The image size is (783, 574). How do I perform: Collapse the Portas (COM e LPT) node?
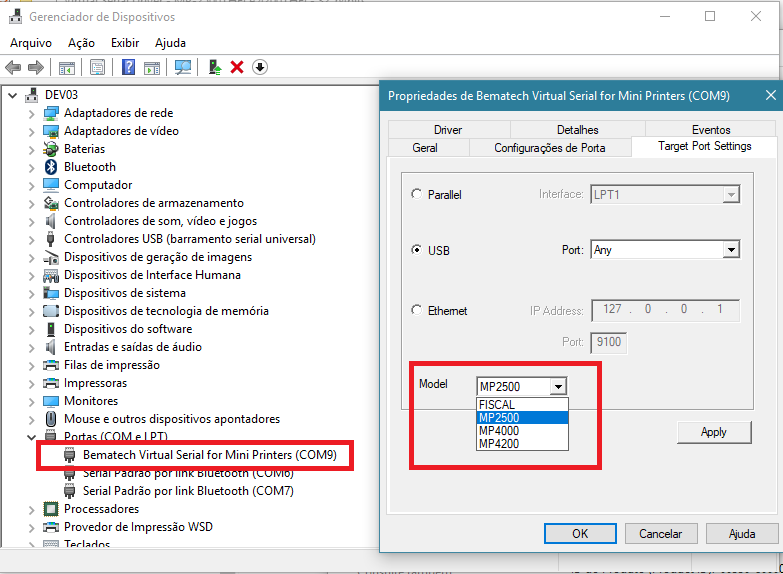coord(31,438)
